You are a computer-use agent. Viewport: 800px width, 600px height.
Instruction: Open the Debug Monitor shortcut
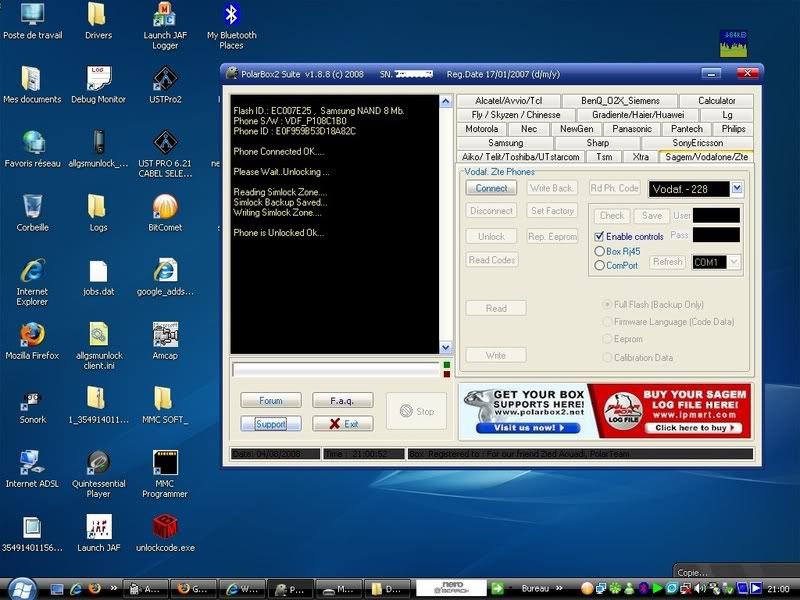tap(98, 84)
